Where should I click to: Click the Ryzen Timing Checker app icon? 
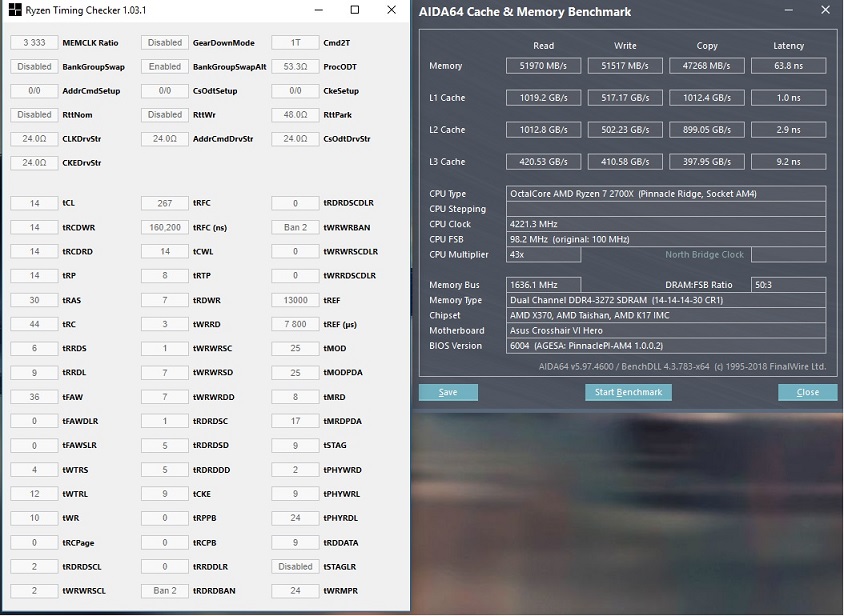[x=15, y=10]
